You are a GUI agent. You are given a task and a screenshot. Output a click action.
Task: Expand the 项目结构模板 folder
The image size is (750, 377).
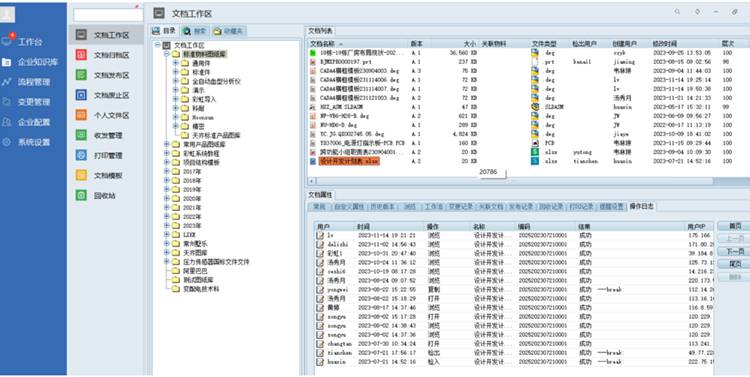166,163
